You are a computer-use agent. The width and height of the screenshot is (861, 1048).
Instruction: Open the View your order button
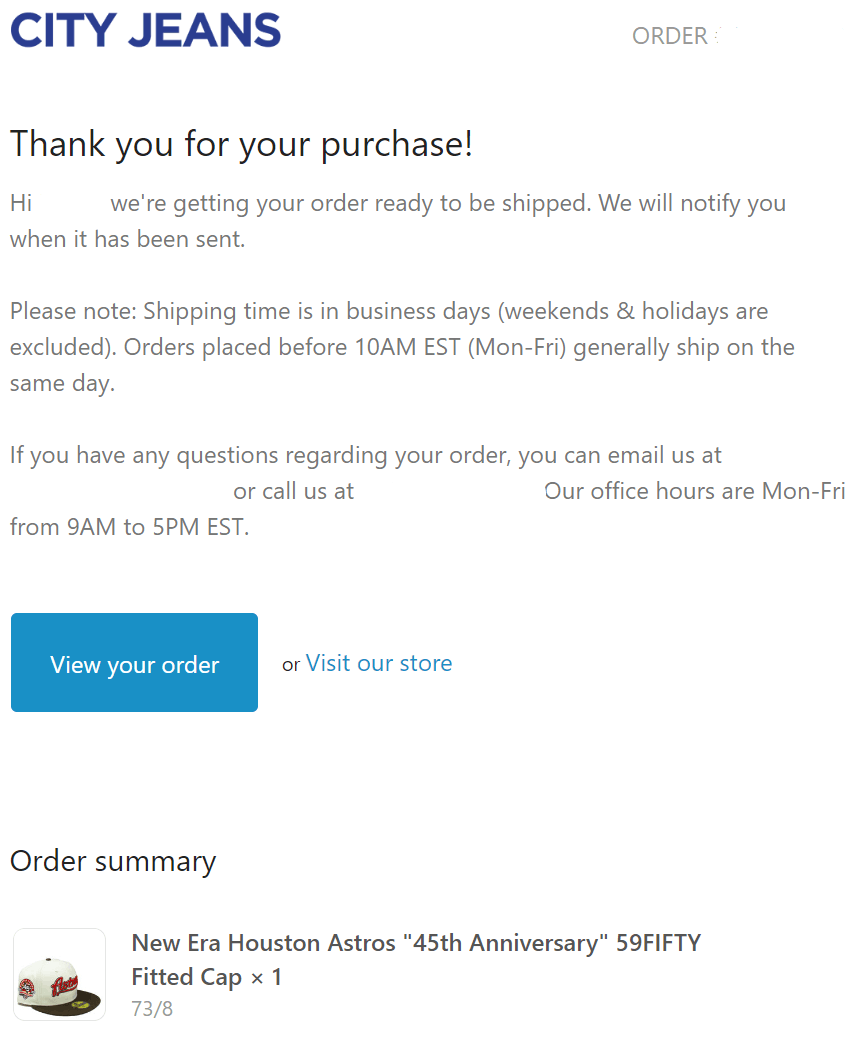(x=134, y=662)
